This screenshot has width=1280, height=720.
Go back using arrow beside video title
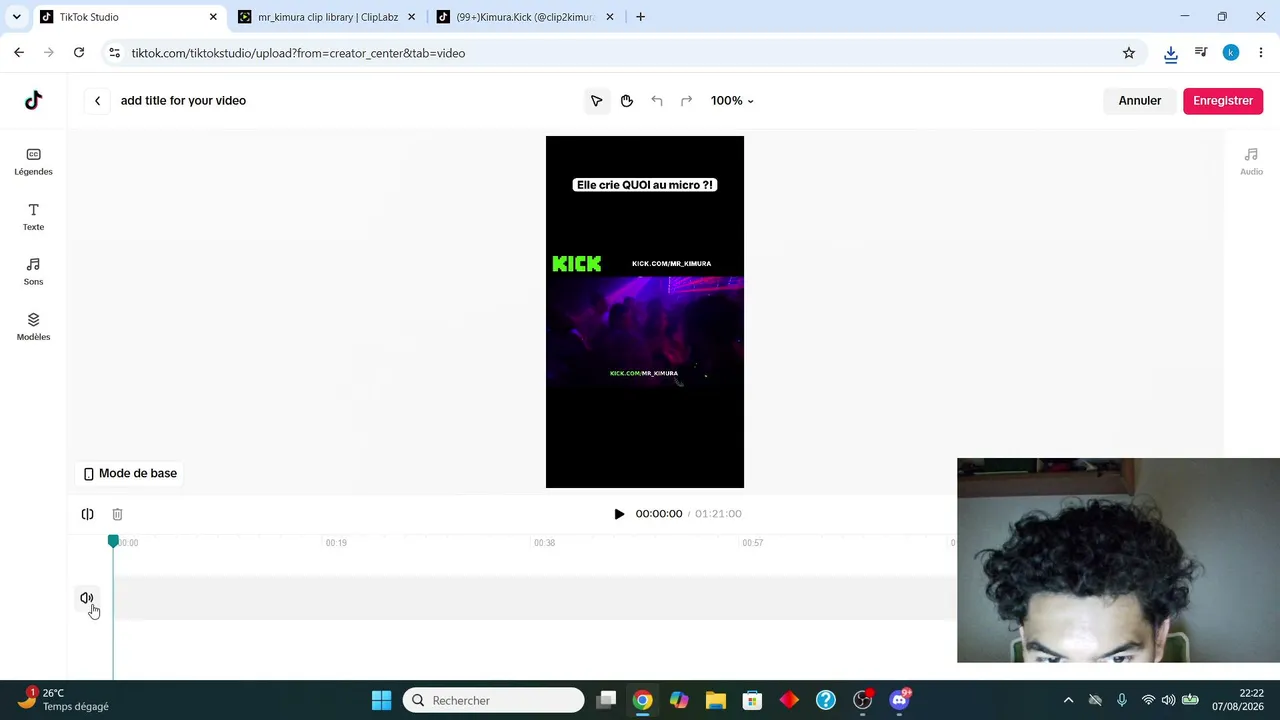tap(97, 101)
